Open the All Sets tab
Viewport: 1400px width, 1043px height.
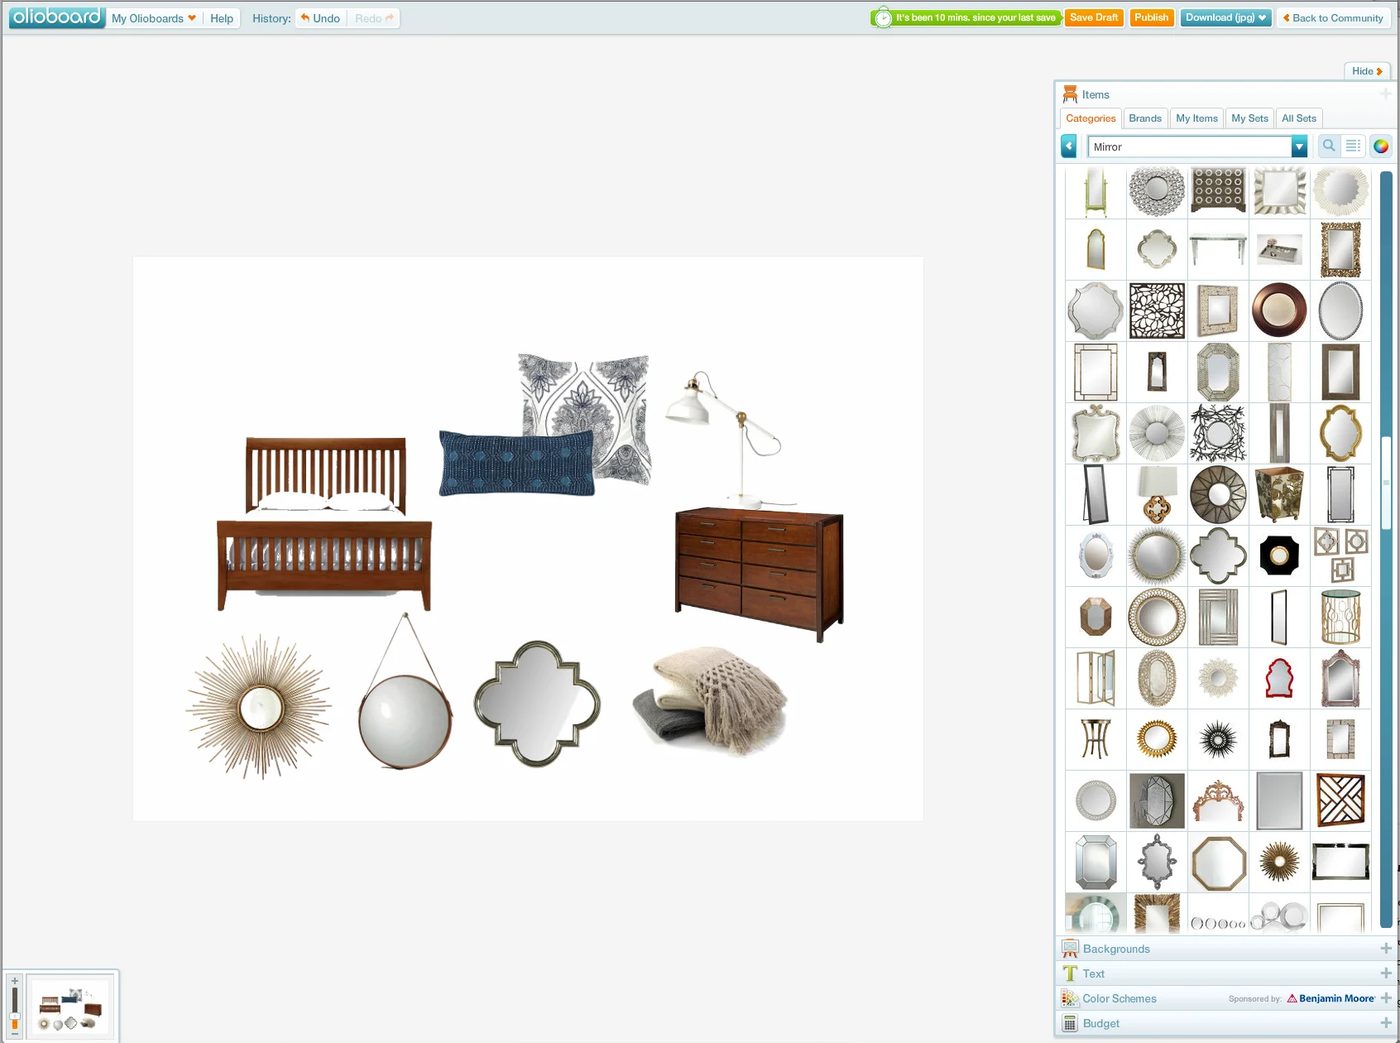(x=1299, y=118)
